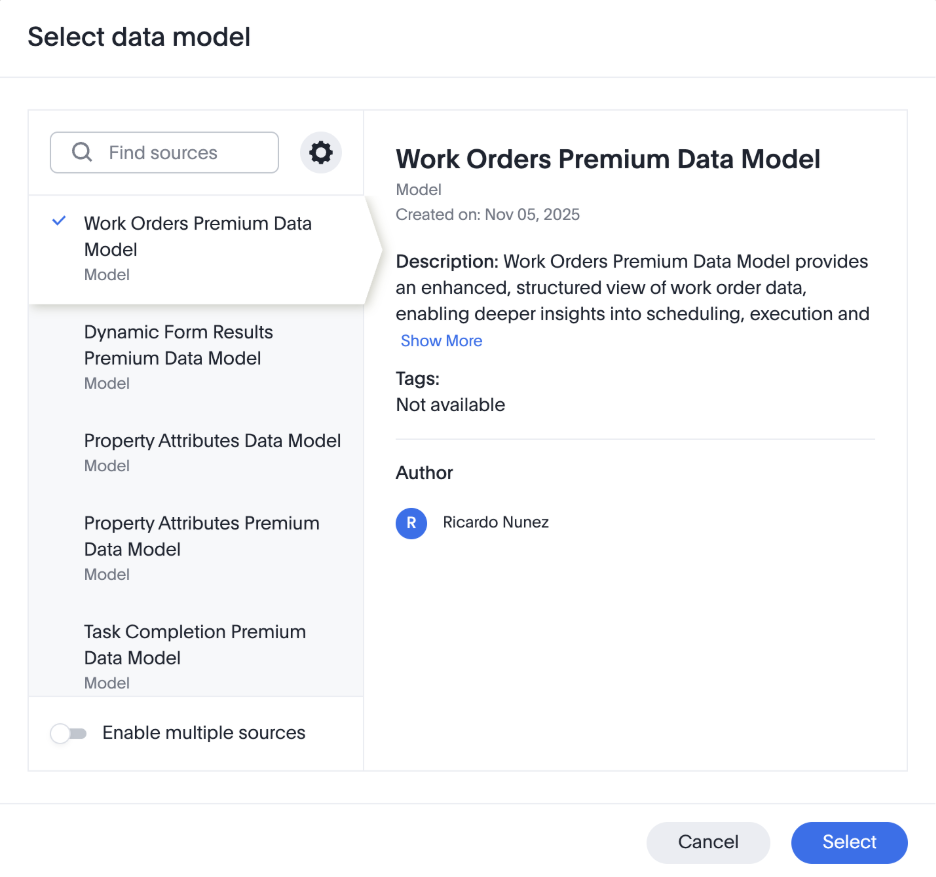Select Task Completion Premium Data Model
The height and width of the screenshot is (877, 936).
(195, 645)
